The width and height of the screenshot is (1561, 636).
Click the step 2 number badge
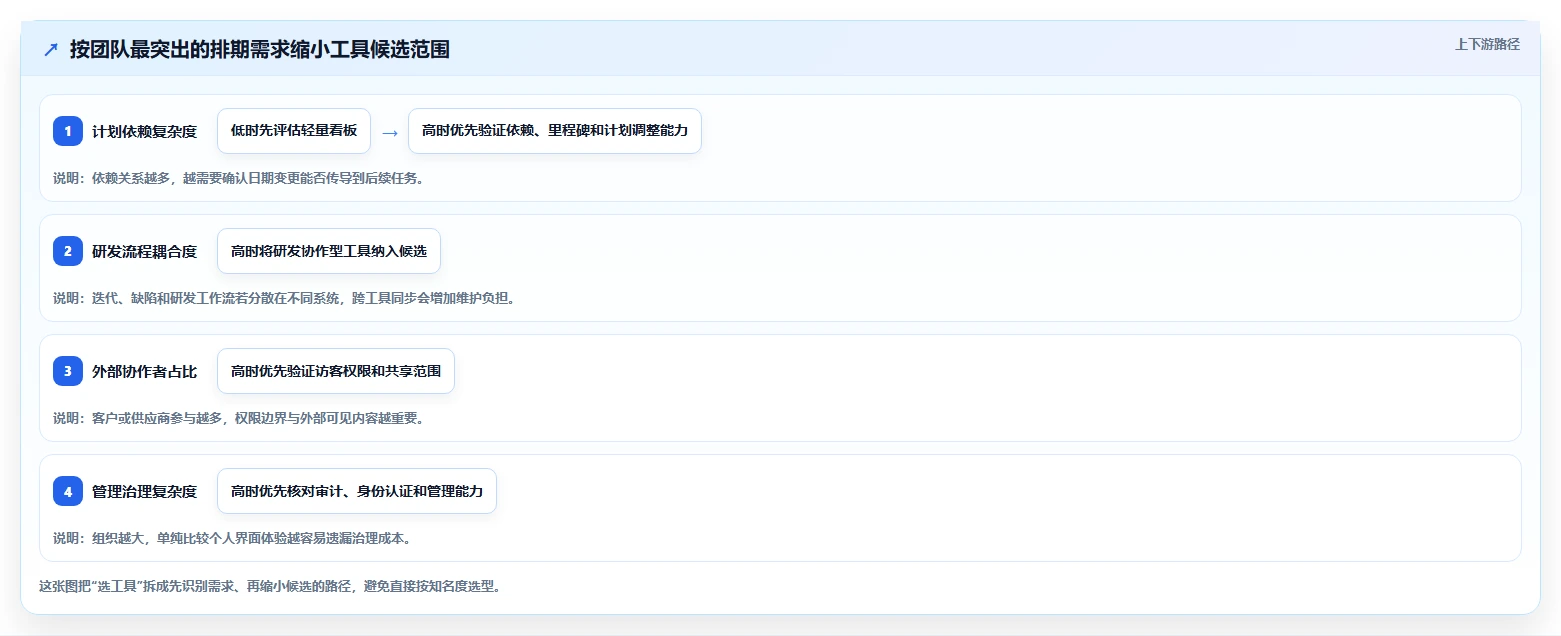[x=68, y=251]
